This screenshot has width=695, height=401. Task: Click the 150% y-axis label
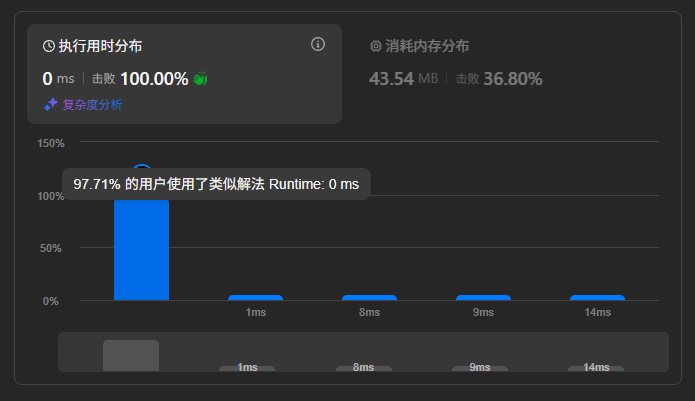pyautogui.click(x=51, y=143)
